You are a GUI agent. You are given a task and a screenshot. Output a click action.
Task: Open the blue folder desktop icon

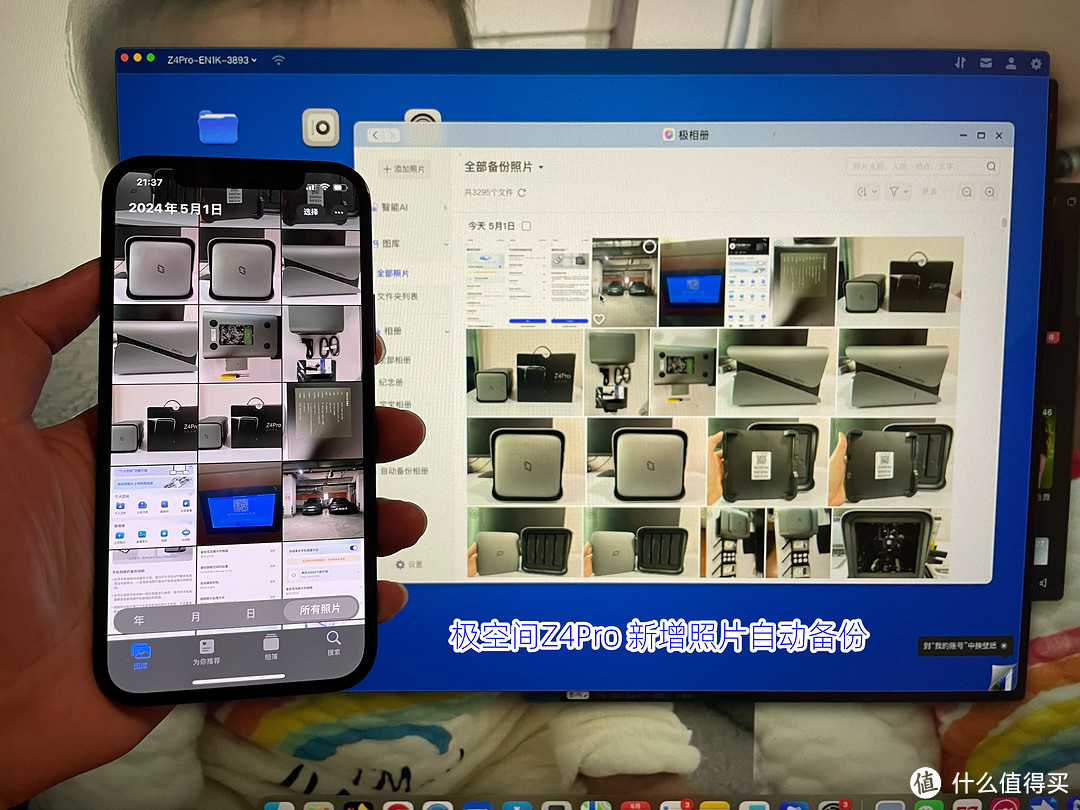(x=218, y=127)
